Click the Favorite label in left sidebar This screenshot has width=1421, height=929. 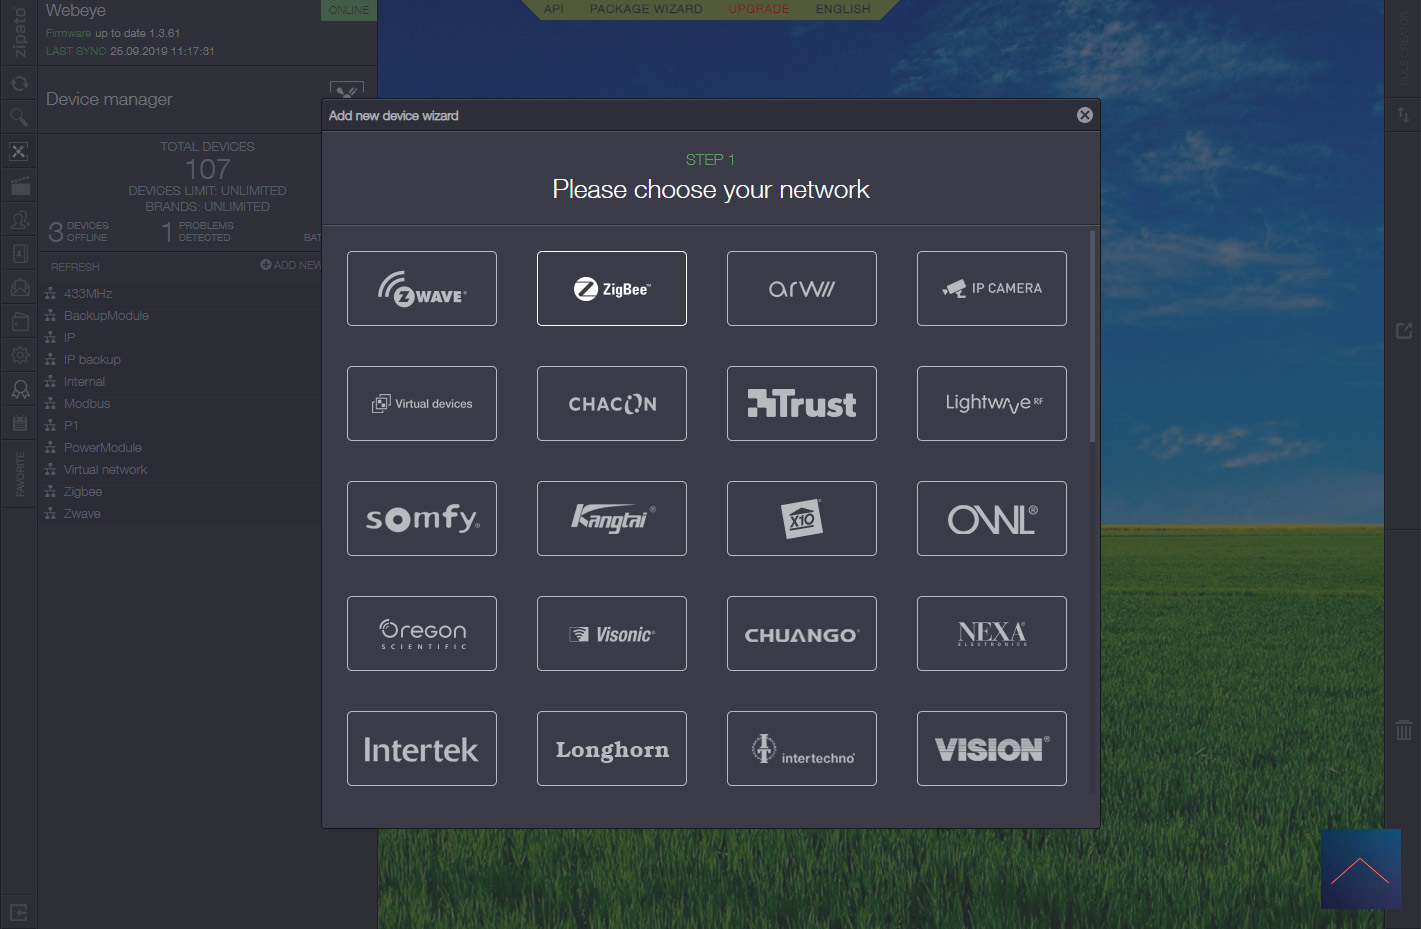pyautogui.click(x=20, y=474)
